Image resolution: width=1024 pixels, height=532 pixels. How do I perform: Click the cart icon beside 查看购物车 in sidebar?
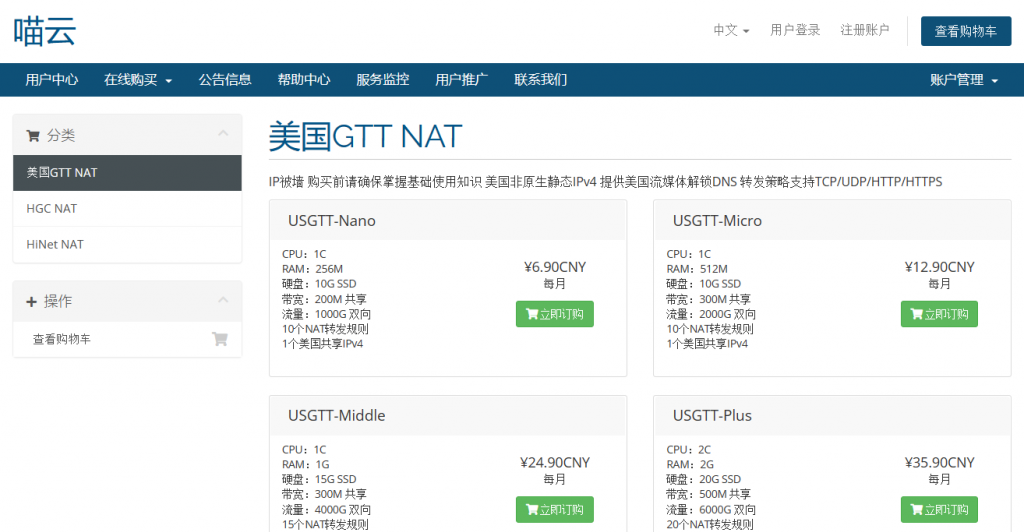pyautogui.click(x=220, y=339)
